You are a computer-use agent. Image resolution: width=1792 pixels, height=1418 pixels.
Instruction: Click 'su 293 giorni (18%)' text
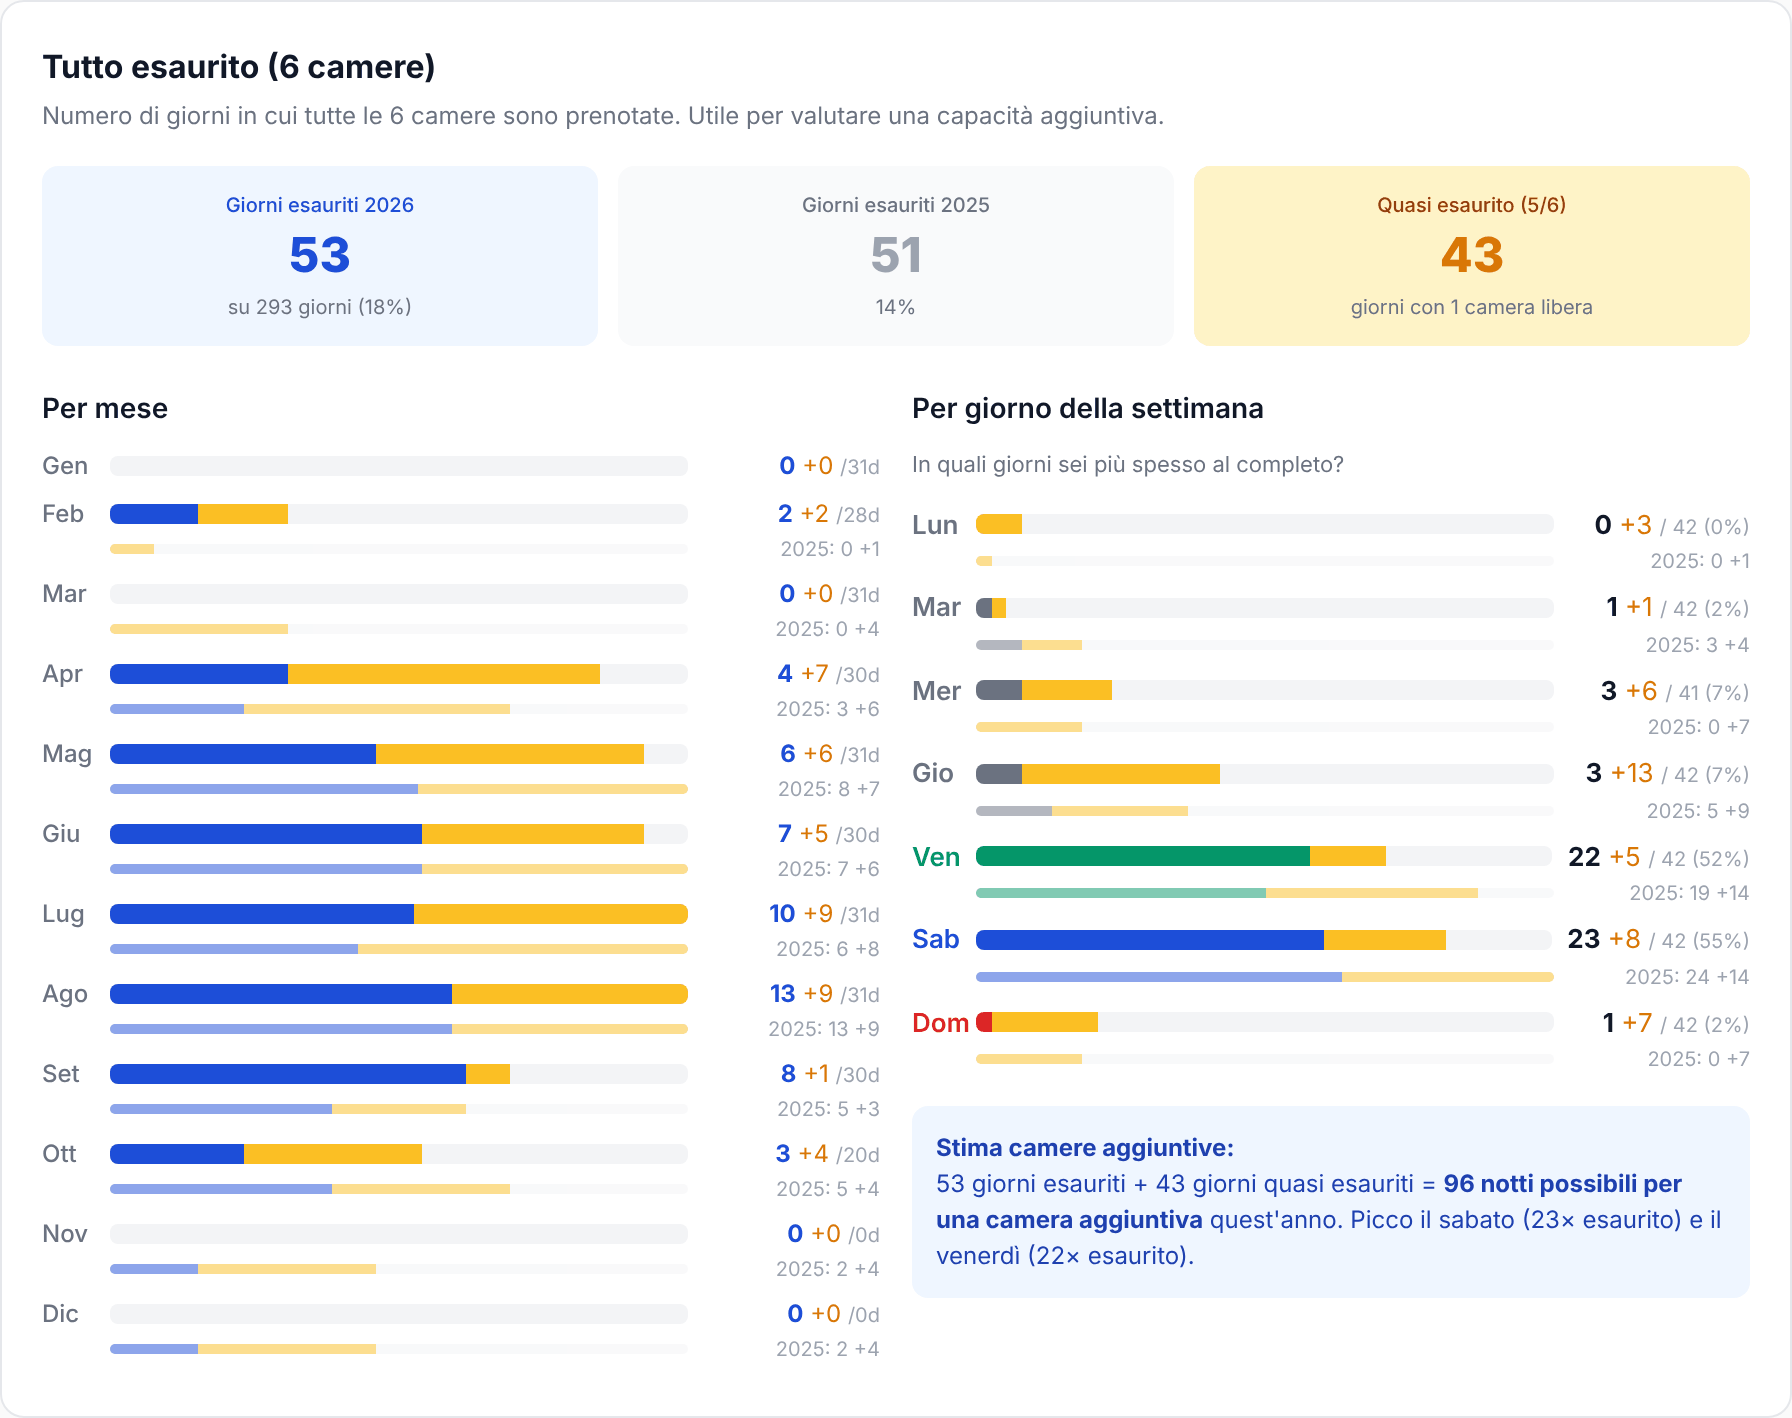[320, 307]
